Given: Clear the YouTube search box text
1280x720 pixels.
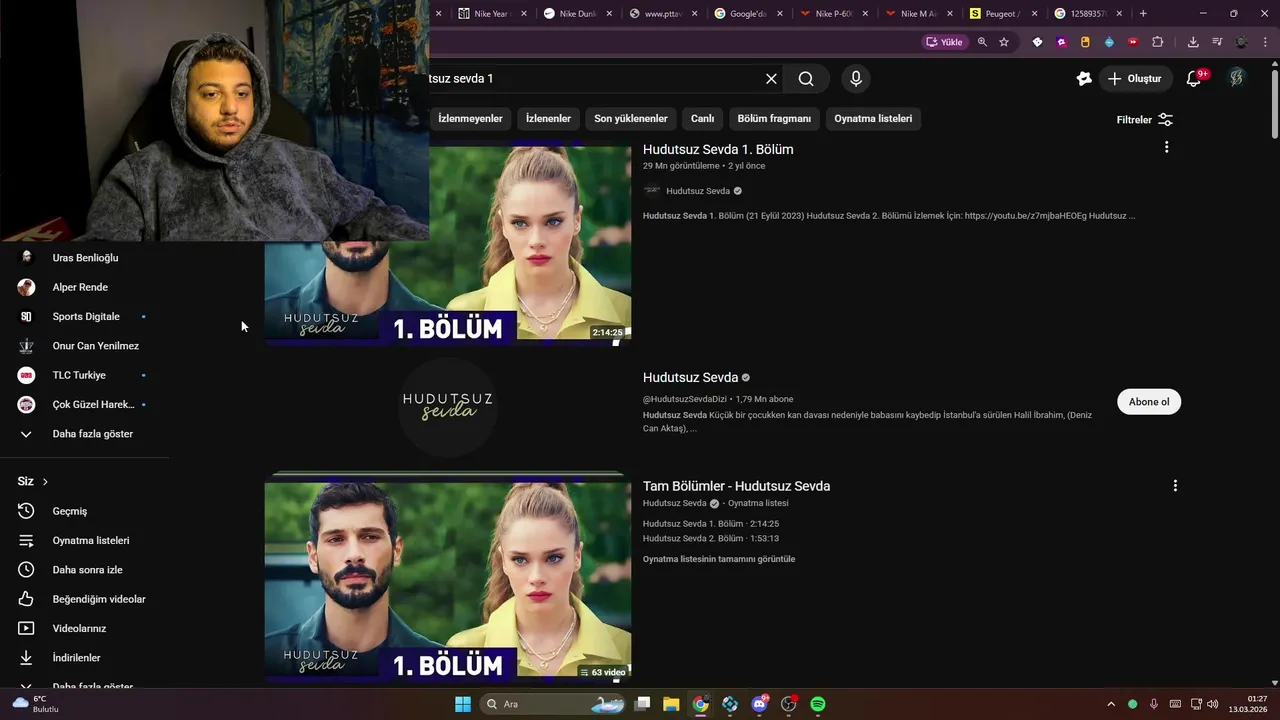Looking at the screenshot, I should [x=771, y=79].
